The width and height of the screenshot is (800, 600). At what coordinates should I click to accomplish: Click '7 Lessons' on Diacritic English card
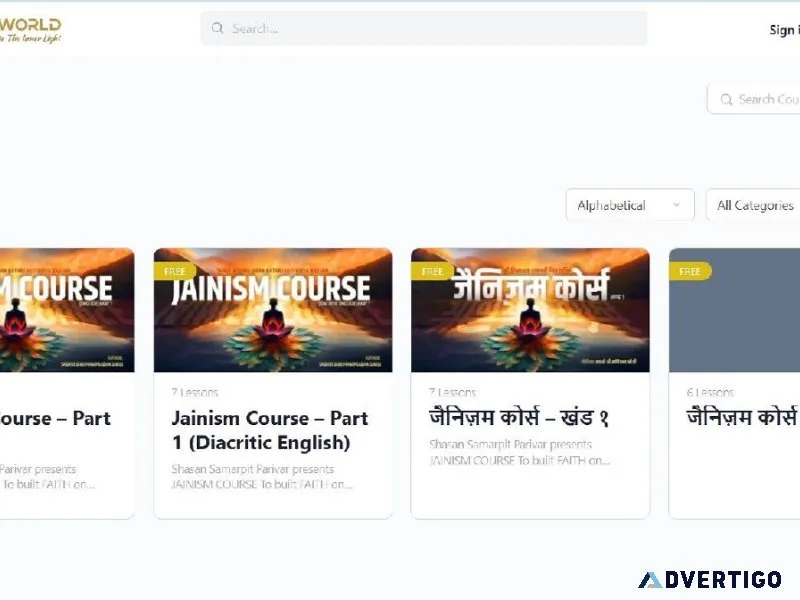pos(195,392)
